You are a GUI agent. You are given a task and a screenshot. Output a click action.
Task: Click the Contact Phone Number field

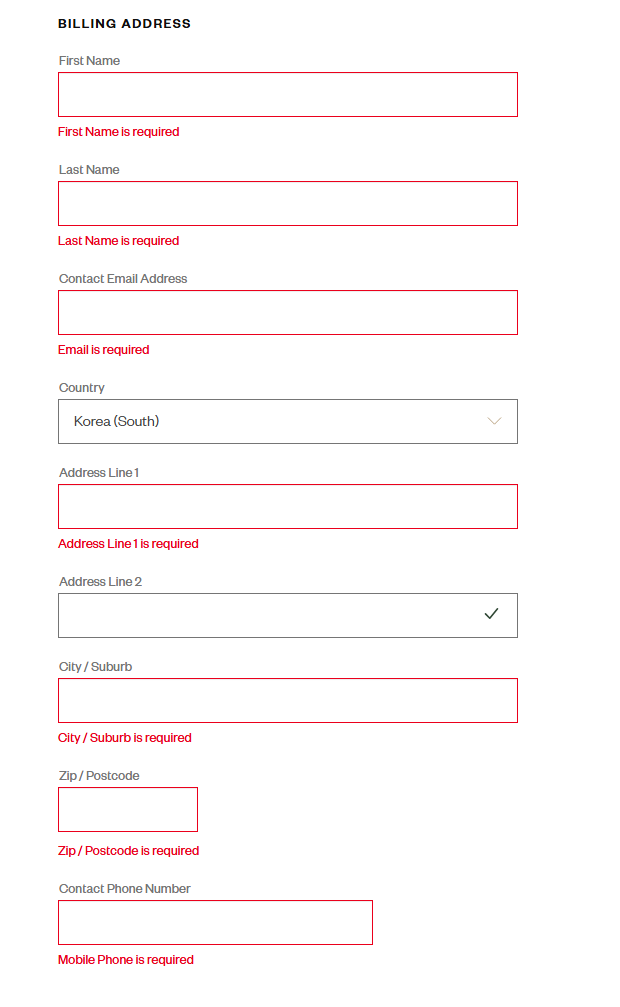215,923
